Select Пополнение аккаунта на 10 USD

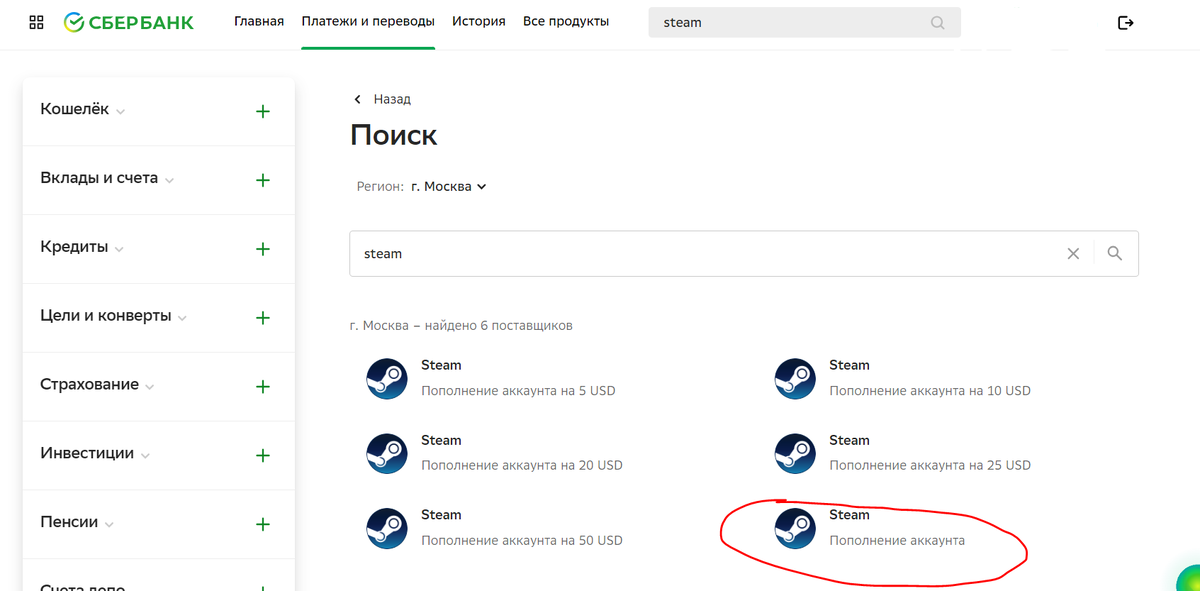930,391
